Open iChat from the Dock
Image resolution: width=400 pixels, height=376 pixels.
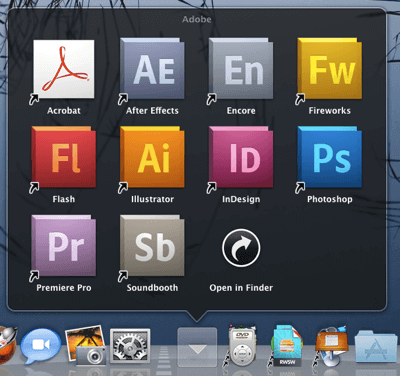pyautogui.click(x=41, y=346)
